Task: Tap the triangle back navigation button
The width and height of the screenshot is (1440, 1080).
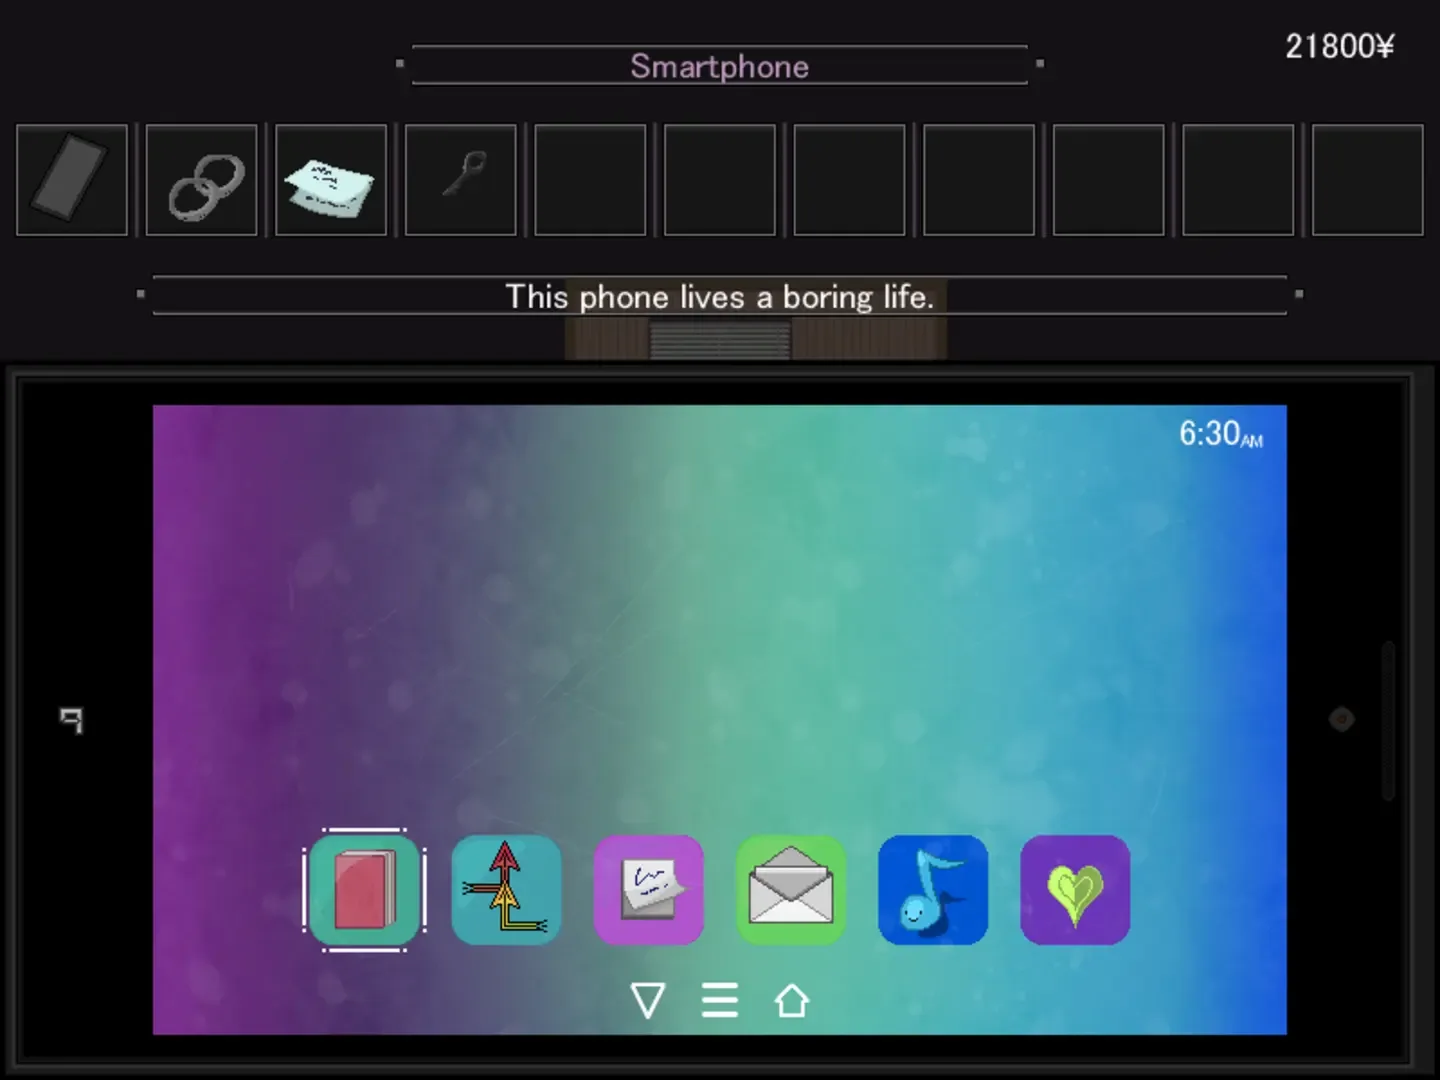Action: 648,1000
